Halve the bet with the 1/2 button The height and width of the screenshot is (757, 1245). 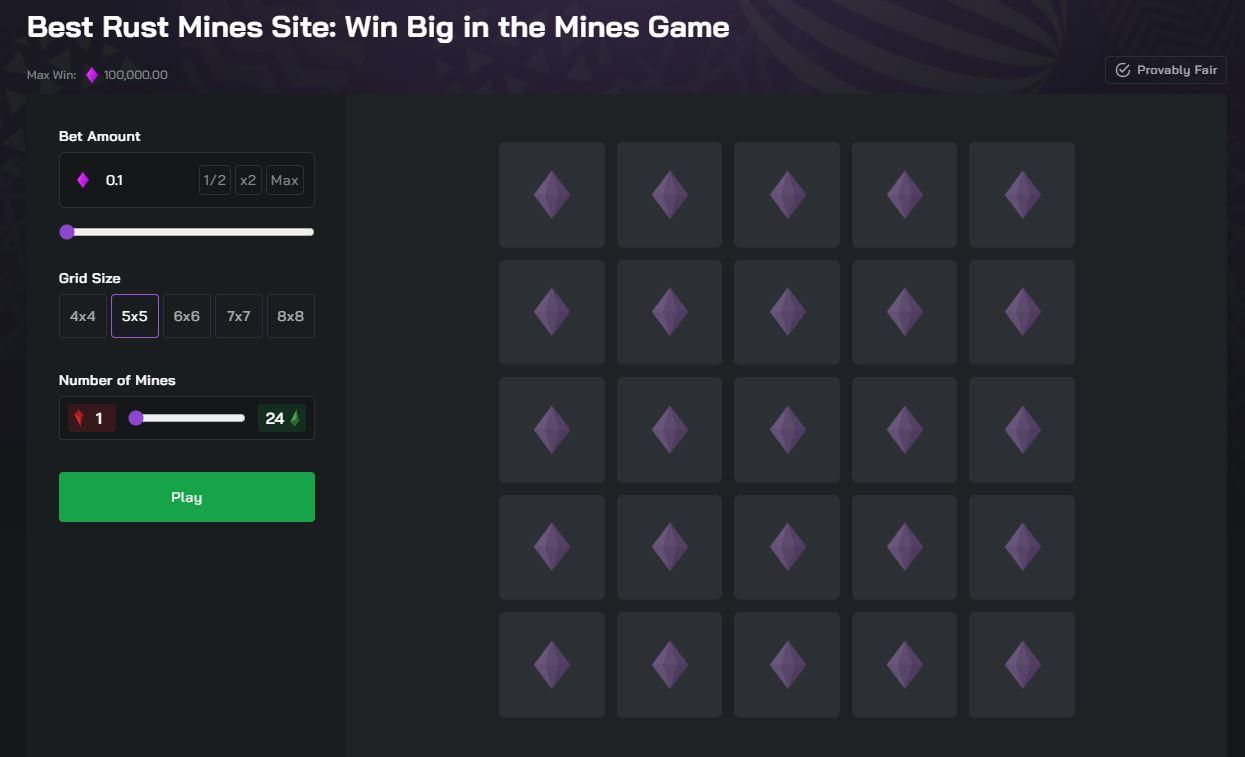point(215,180)
